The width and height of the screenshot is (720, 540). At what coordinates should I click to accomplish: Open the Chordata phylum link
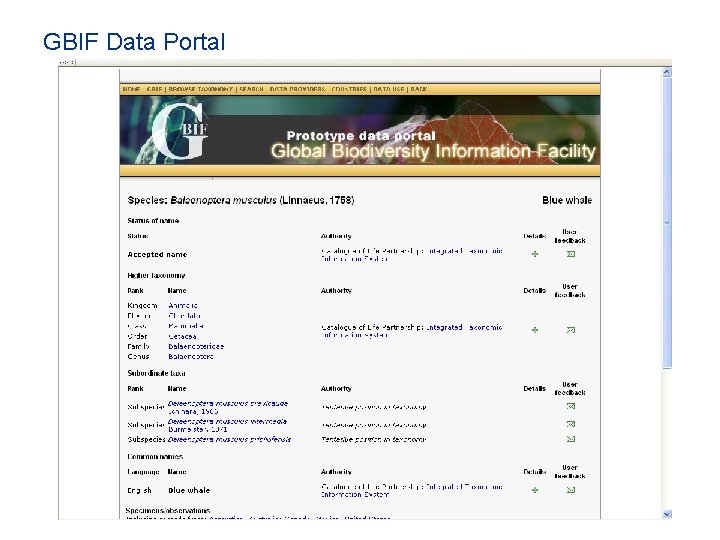pos(184,316)
